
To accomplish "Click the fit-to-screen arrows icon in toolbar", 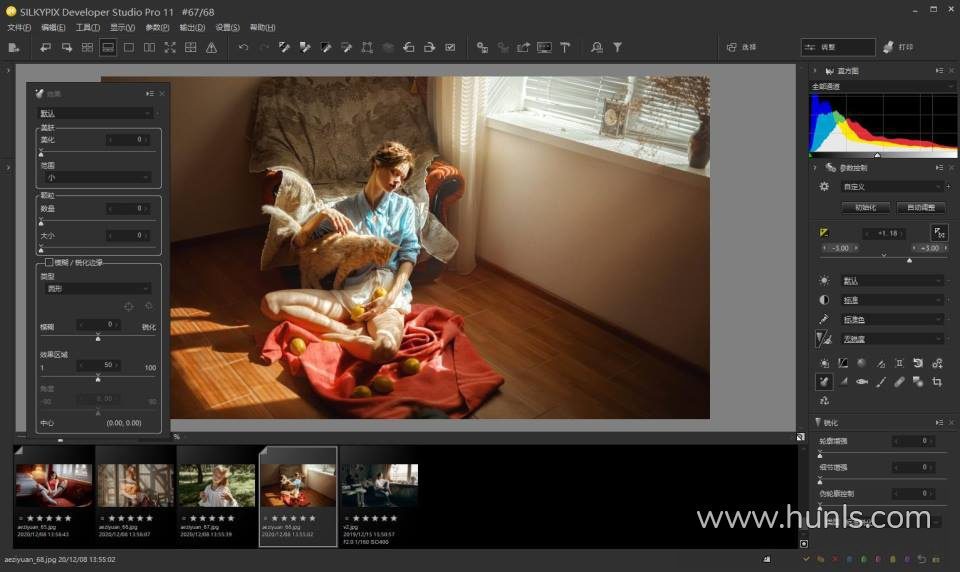I will click(170, 47).
